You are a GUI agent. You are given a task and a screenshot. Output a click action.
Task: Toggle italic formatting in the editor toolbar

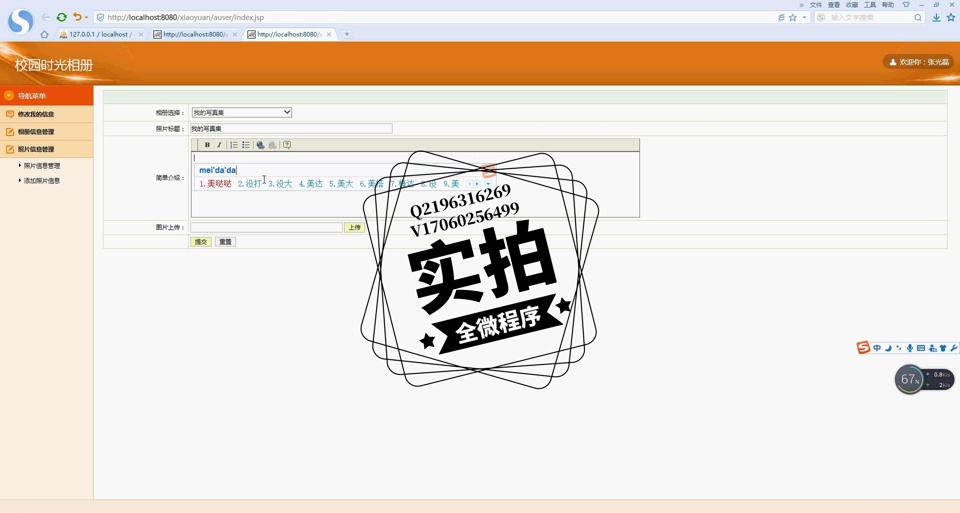click(219, 145)
